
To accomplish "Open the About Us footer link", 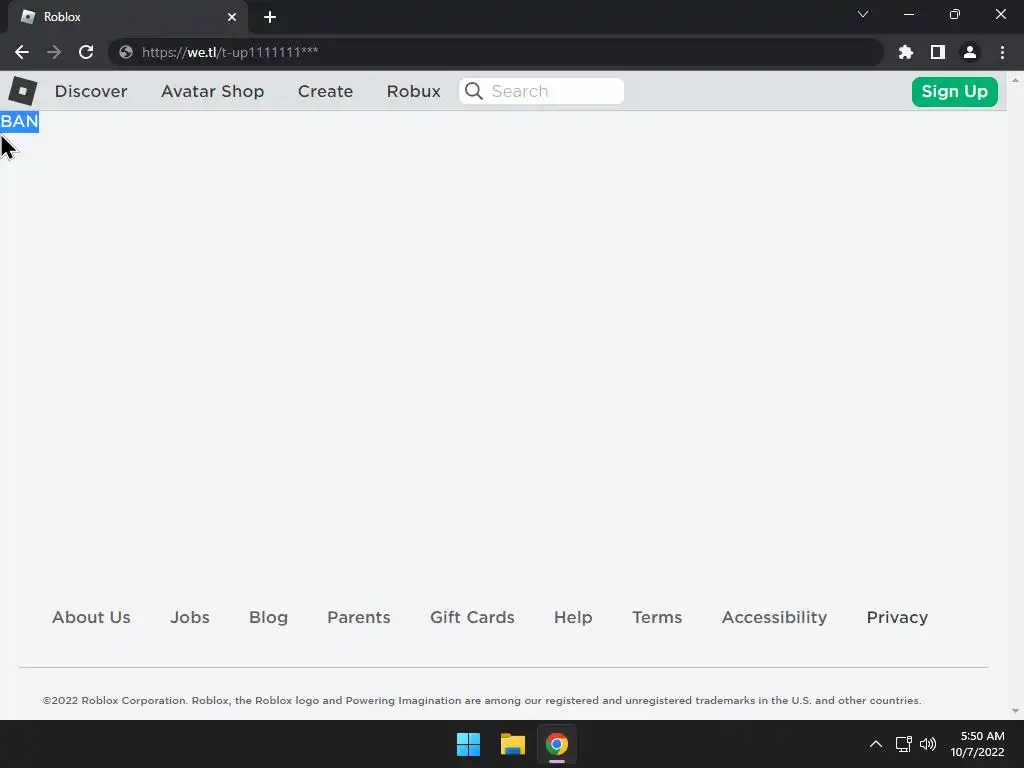I will (x=91, y=617).
